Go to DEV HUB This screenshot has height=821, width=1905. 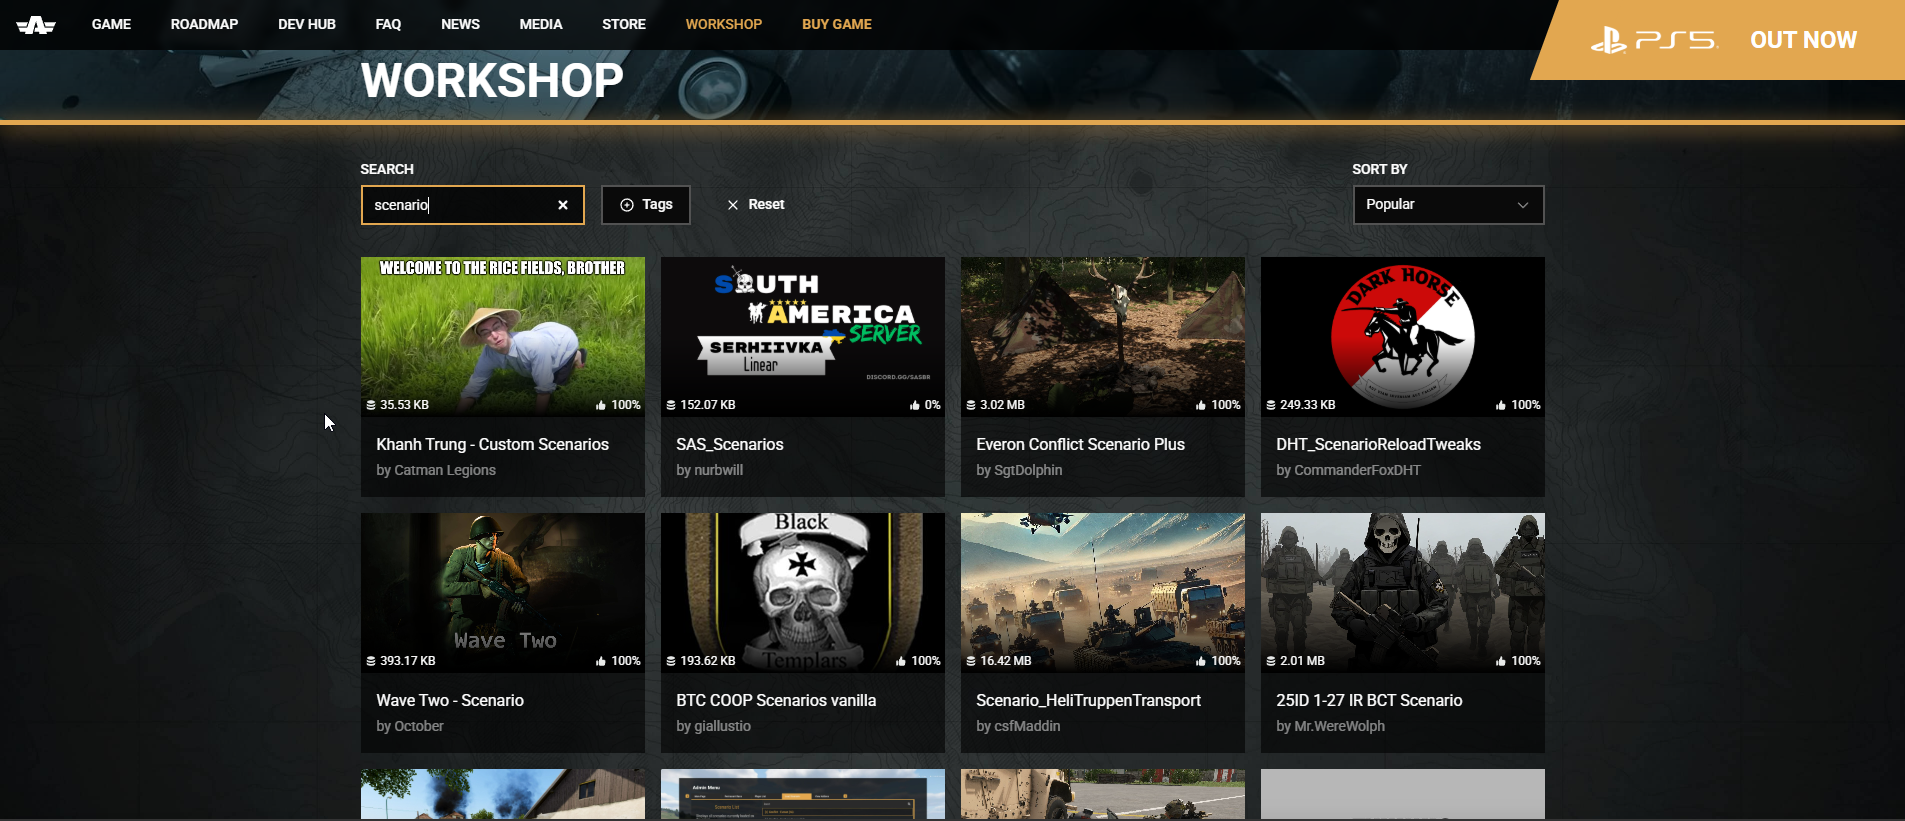point(307,24)
